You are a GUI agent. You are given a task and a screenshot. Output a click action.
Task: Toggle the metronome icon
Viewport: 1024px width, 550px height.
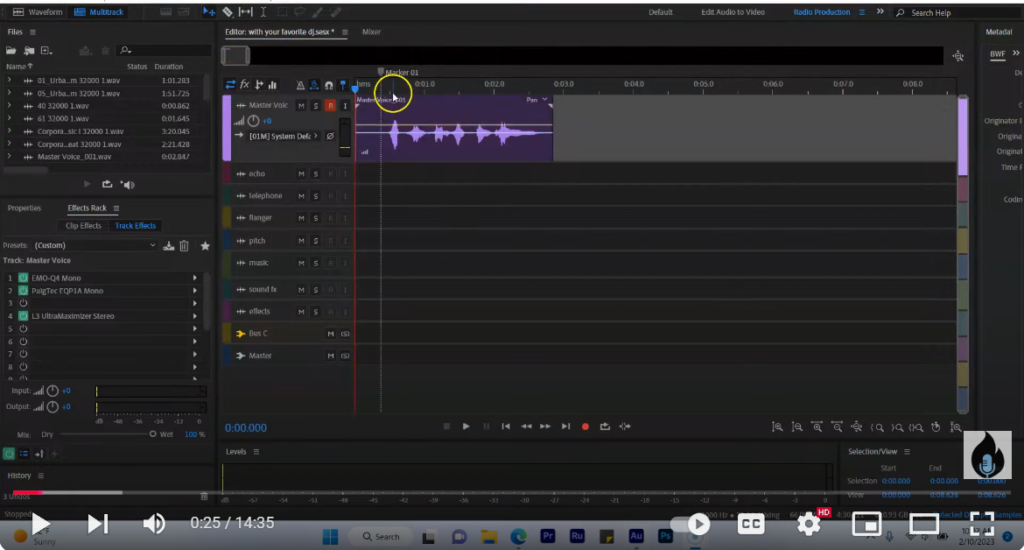click(x=300, y=85)
